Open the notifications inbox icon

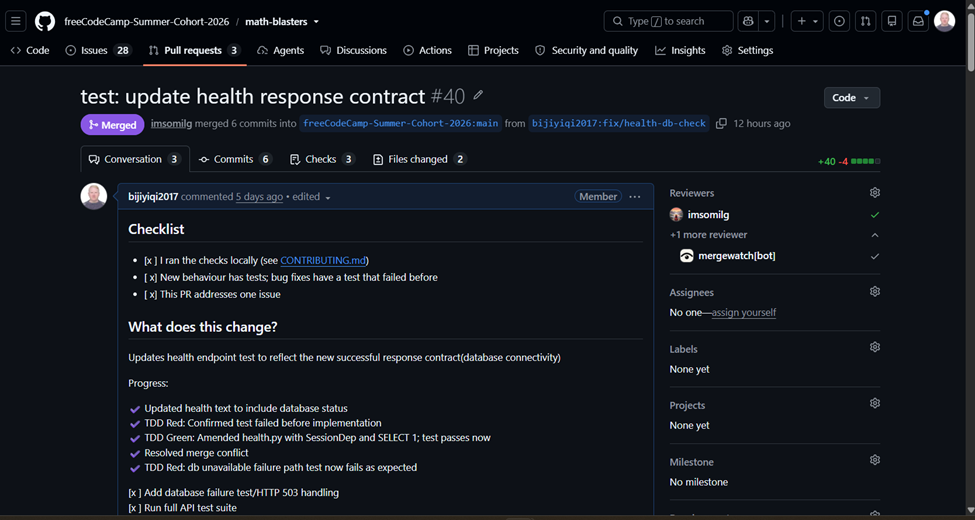[x=918, y=21]
